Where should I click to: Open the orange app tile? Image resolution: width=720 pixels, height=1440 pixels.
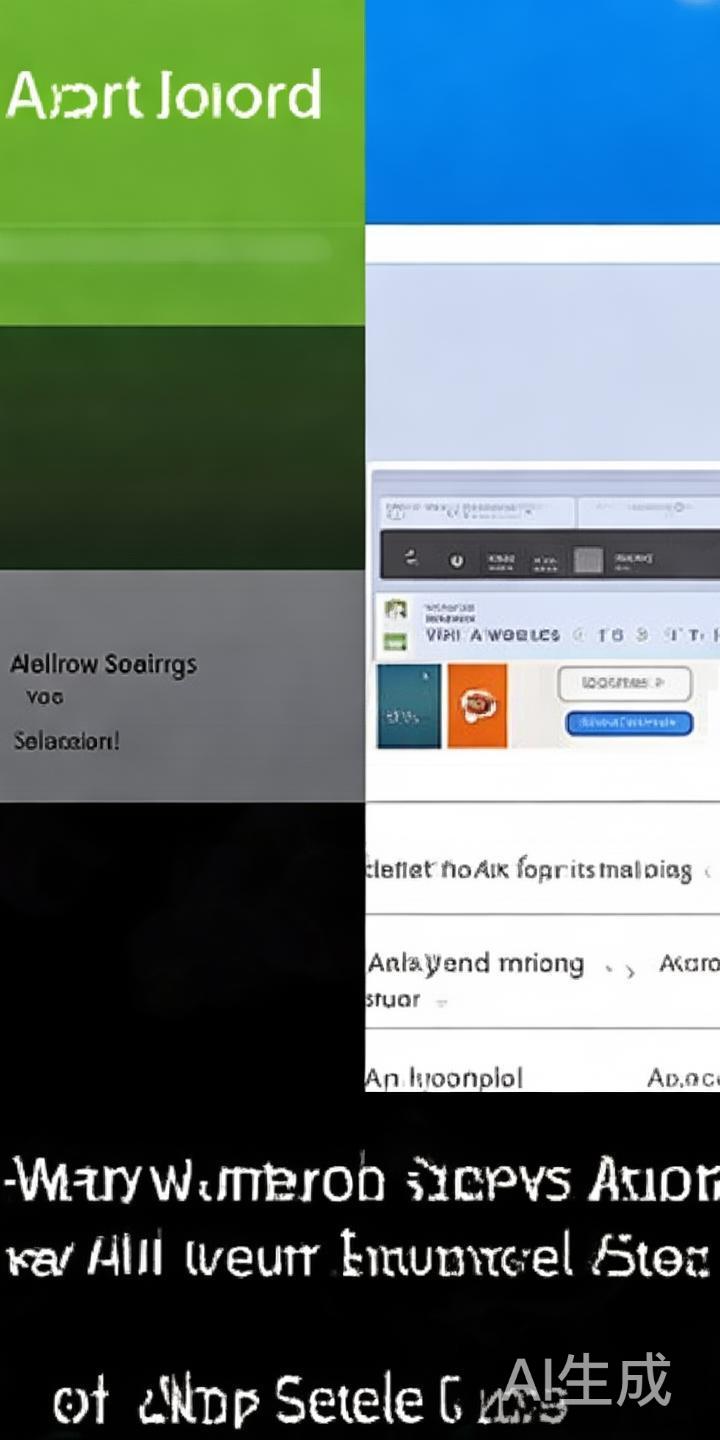(477, 706)
